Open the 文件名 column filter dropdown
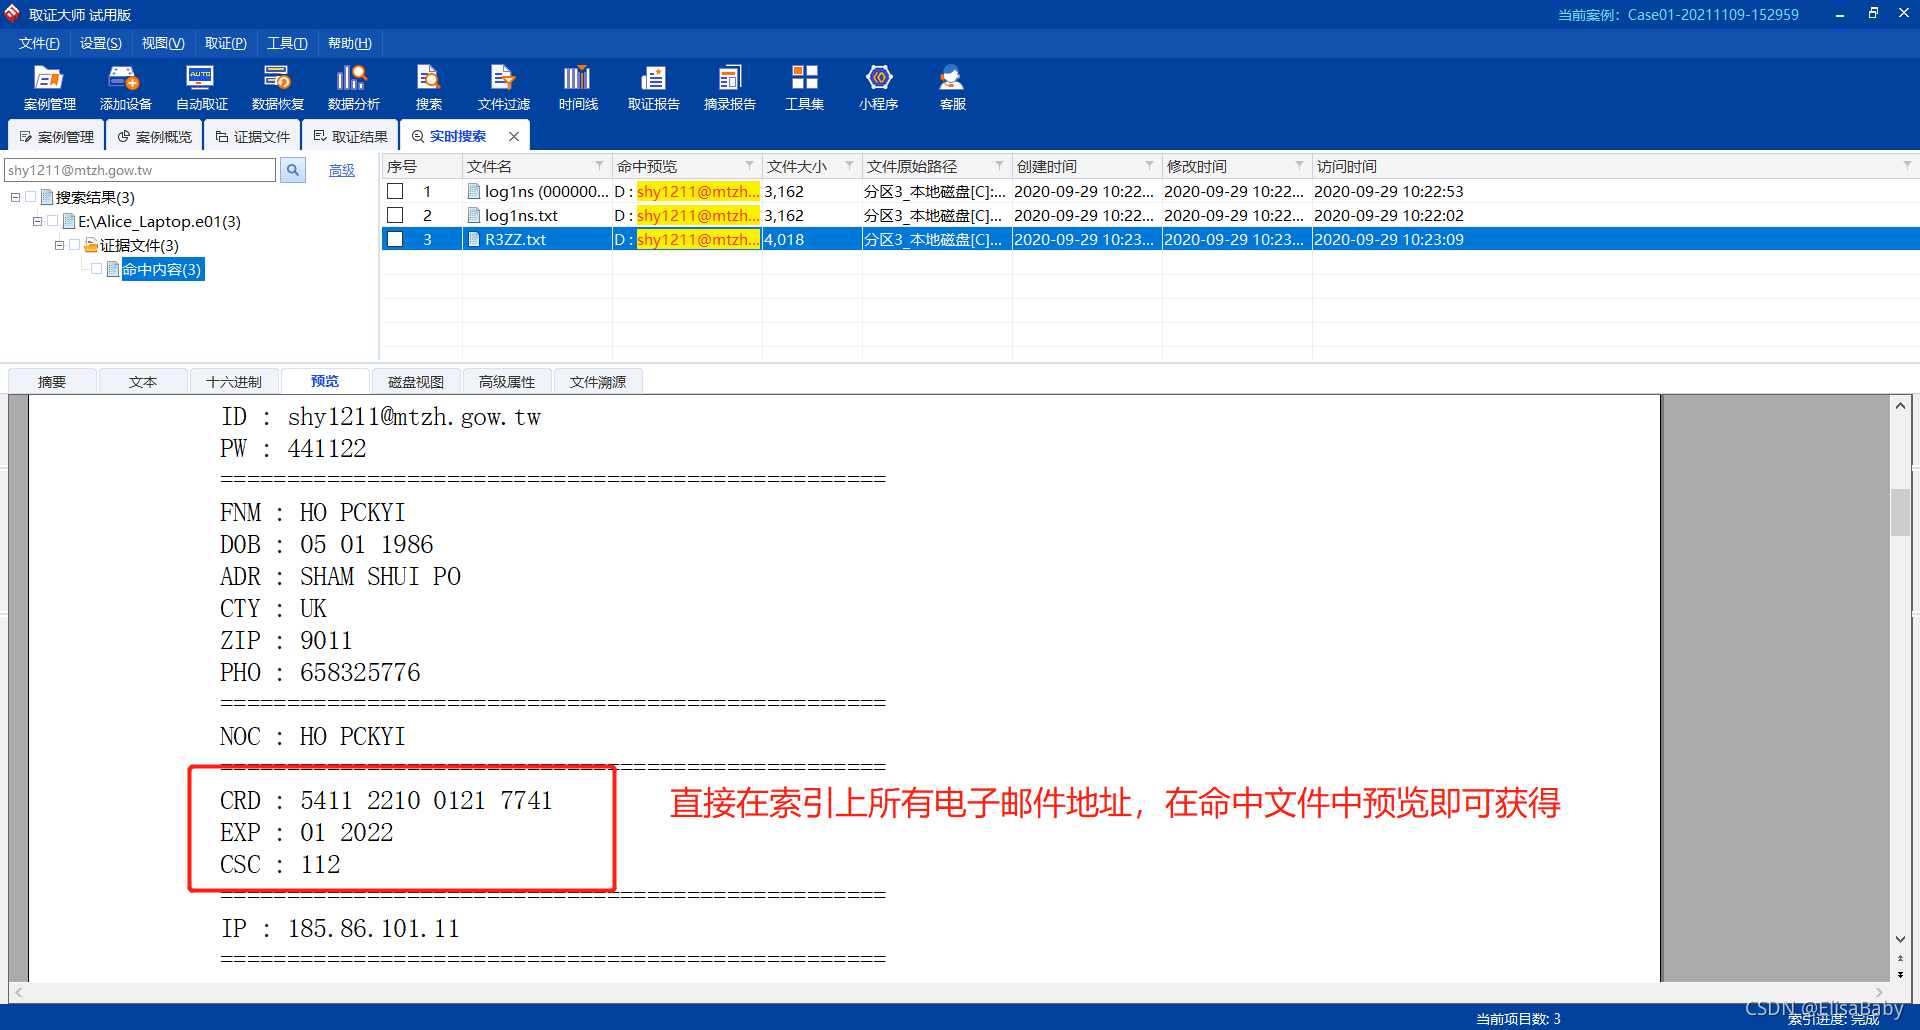This screenshot has width=1920, height=1030. [x=600, y=165]
